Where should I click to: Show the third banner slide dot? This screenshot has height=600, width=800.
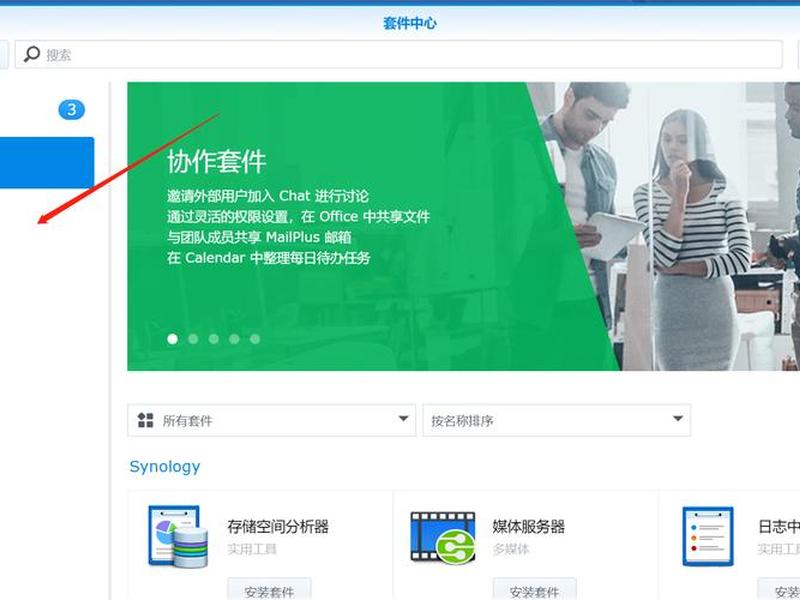(x=213, y=339)
